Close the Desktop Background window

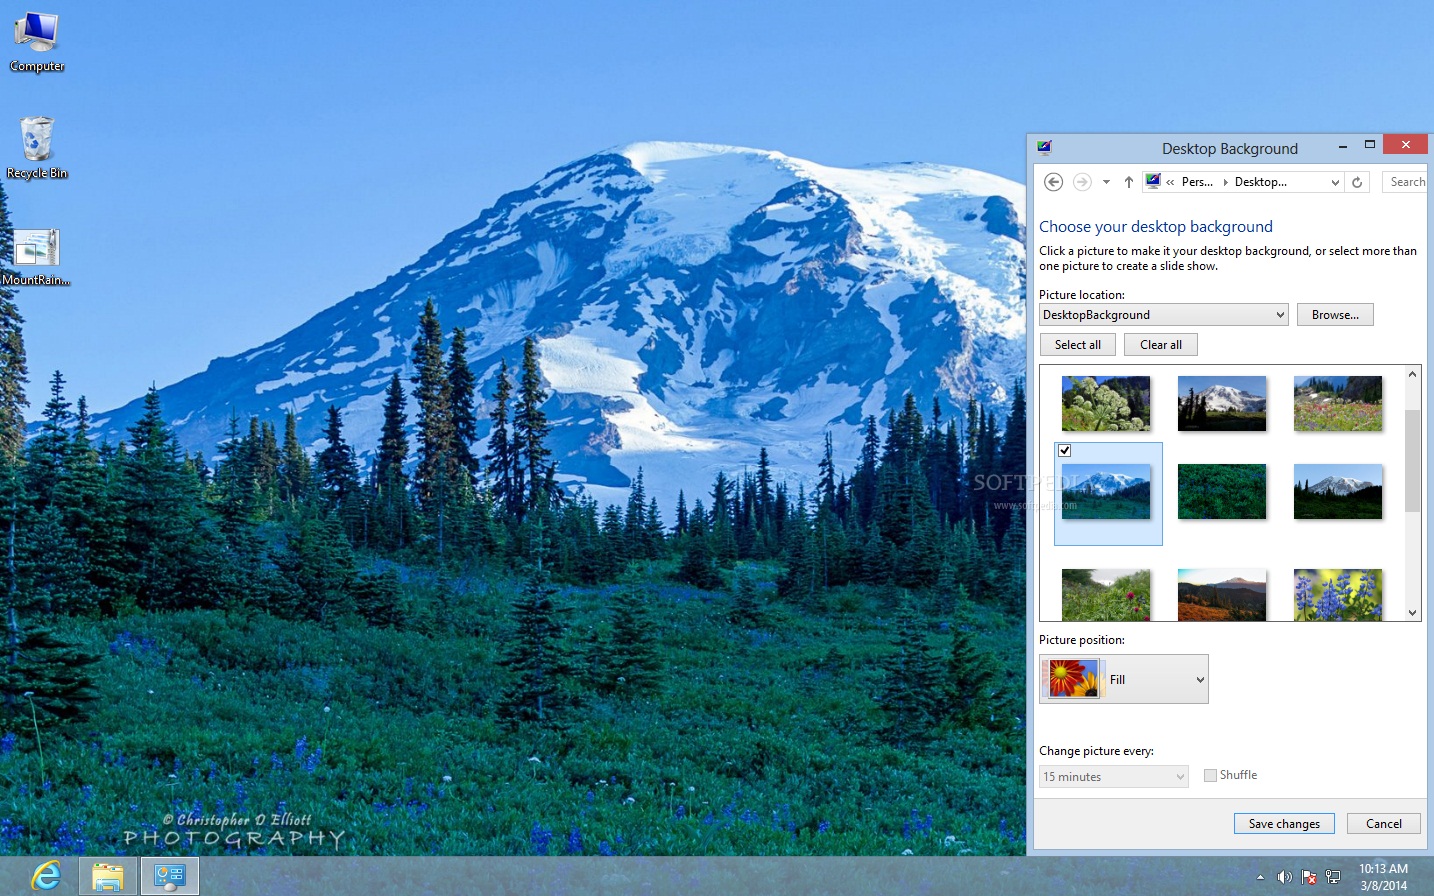(1406, 145)
